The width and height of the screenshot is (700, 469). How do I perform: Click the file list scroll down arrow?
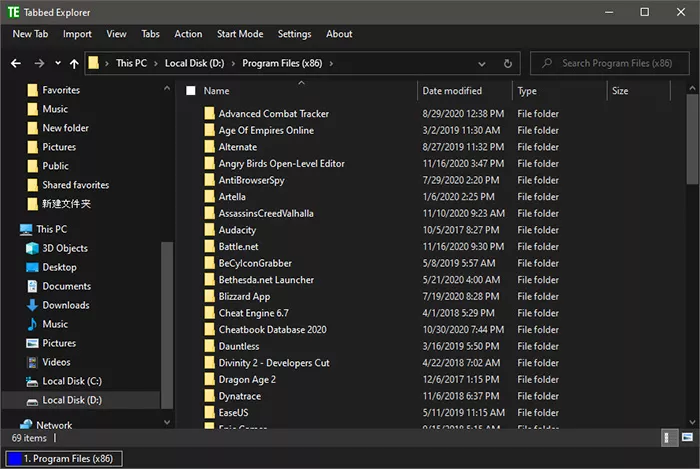coord(692,422)
